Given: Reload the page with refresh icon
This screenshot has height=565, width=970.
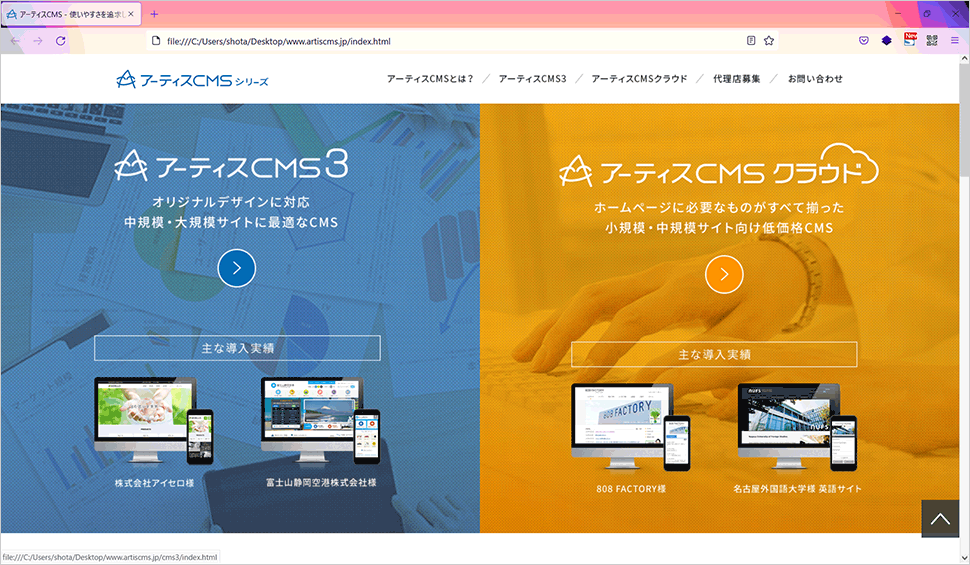Looking at the screenshot, I should 61,41.
